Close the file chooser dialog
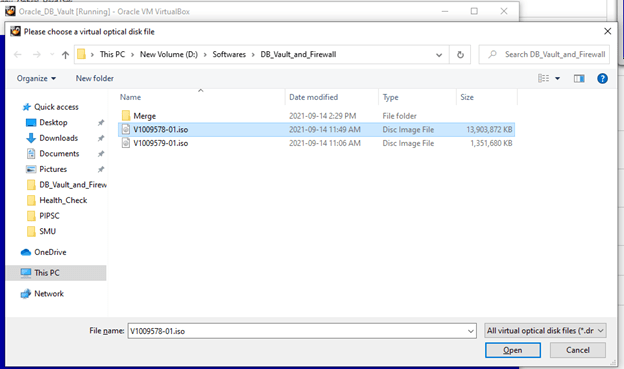The image size is (624, 369). (607, 31)
